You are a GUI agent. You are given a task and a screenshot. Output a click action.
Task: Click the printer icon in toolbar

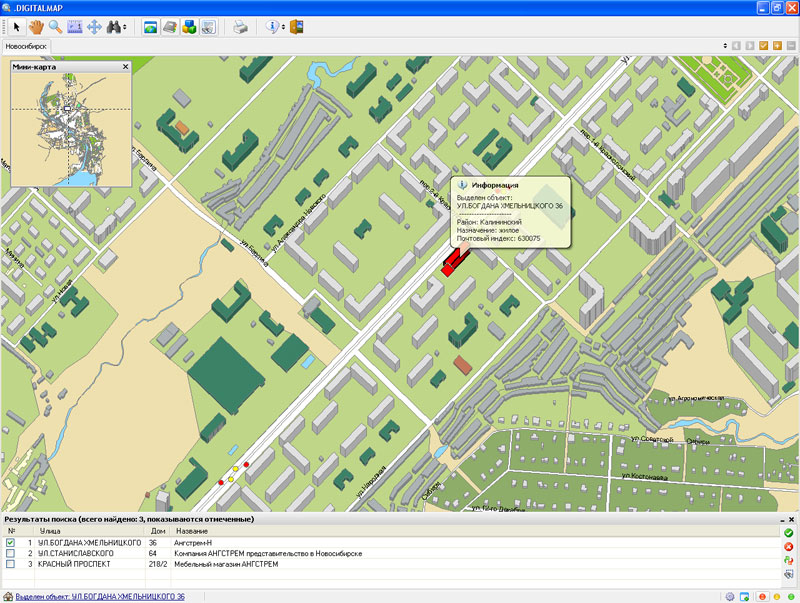240,27
